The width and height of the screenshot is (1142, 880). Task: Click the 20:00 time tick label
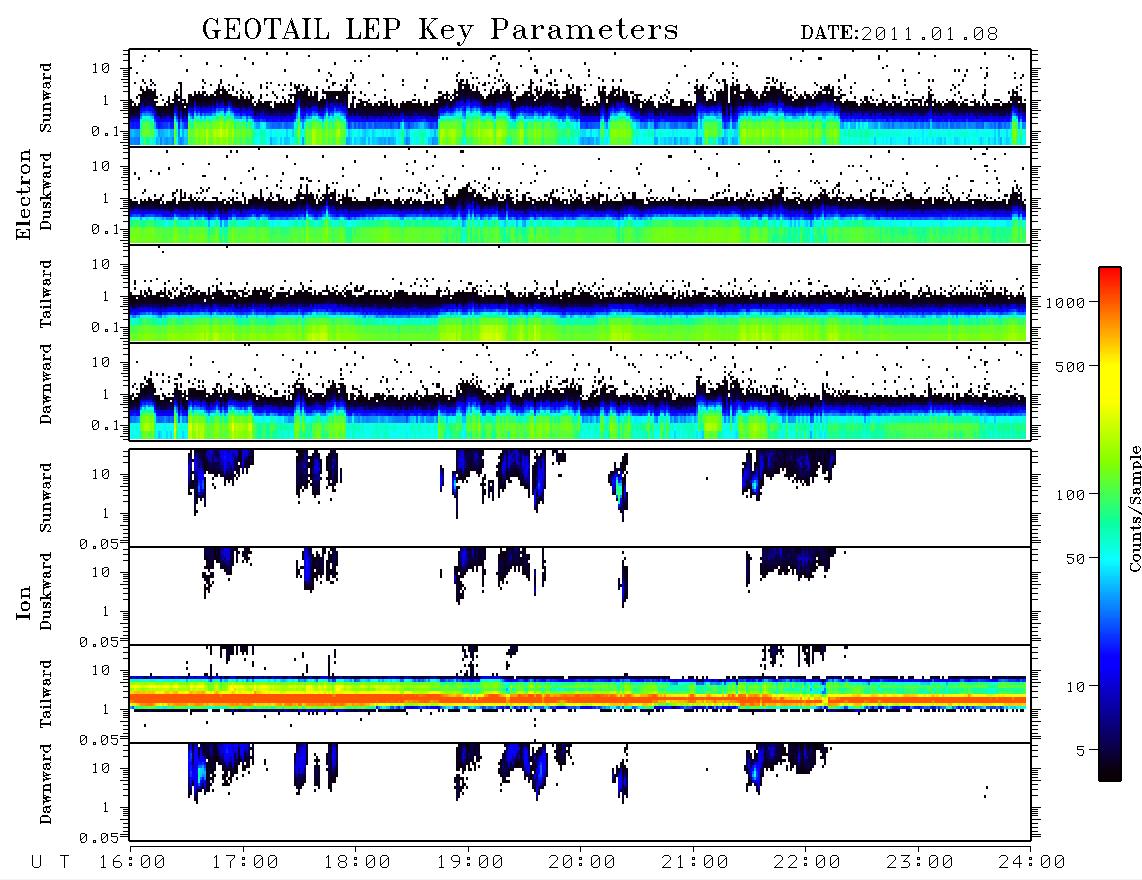click(582, 863)
